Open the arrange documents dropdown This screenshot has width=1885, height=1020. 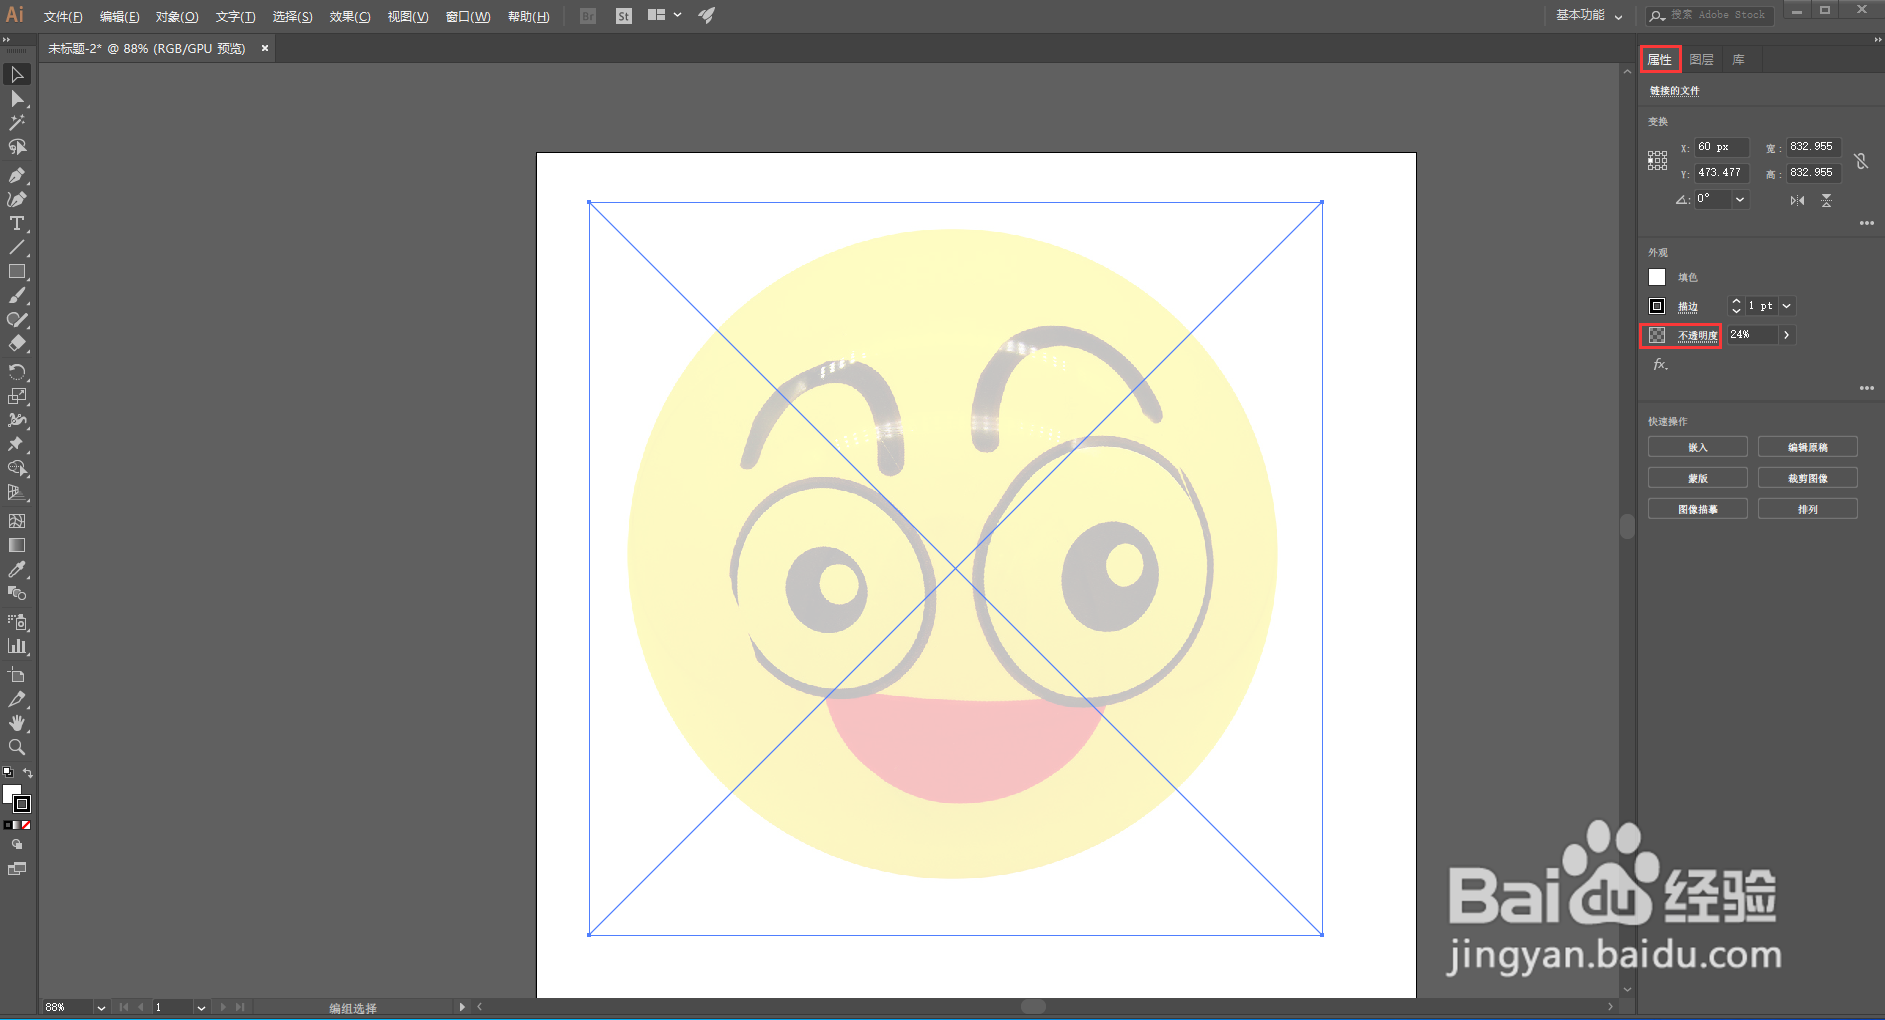coord(665,15)
